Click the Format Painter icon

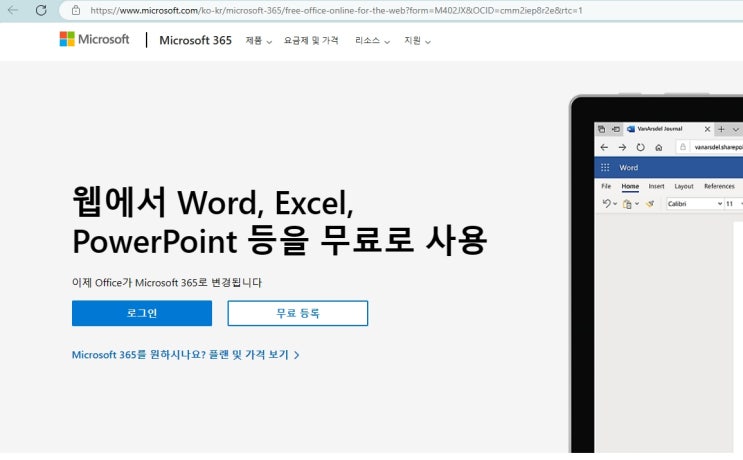650,204
